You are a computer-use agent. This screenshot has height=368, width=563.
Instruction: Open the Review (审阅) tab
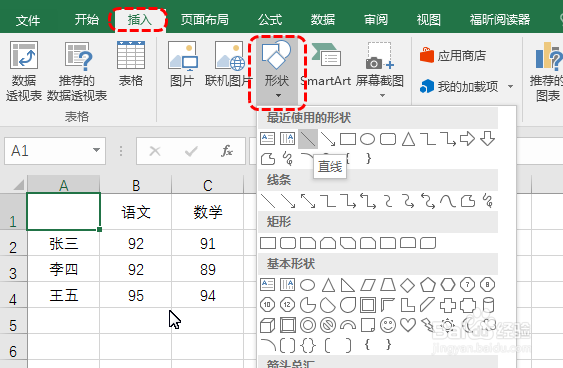(x=376, y=19)
